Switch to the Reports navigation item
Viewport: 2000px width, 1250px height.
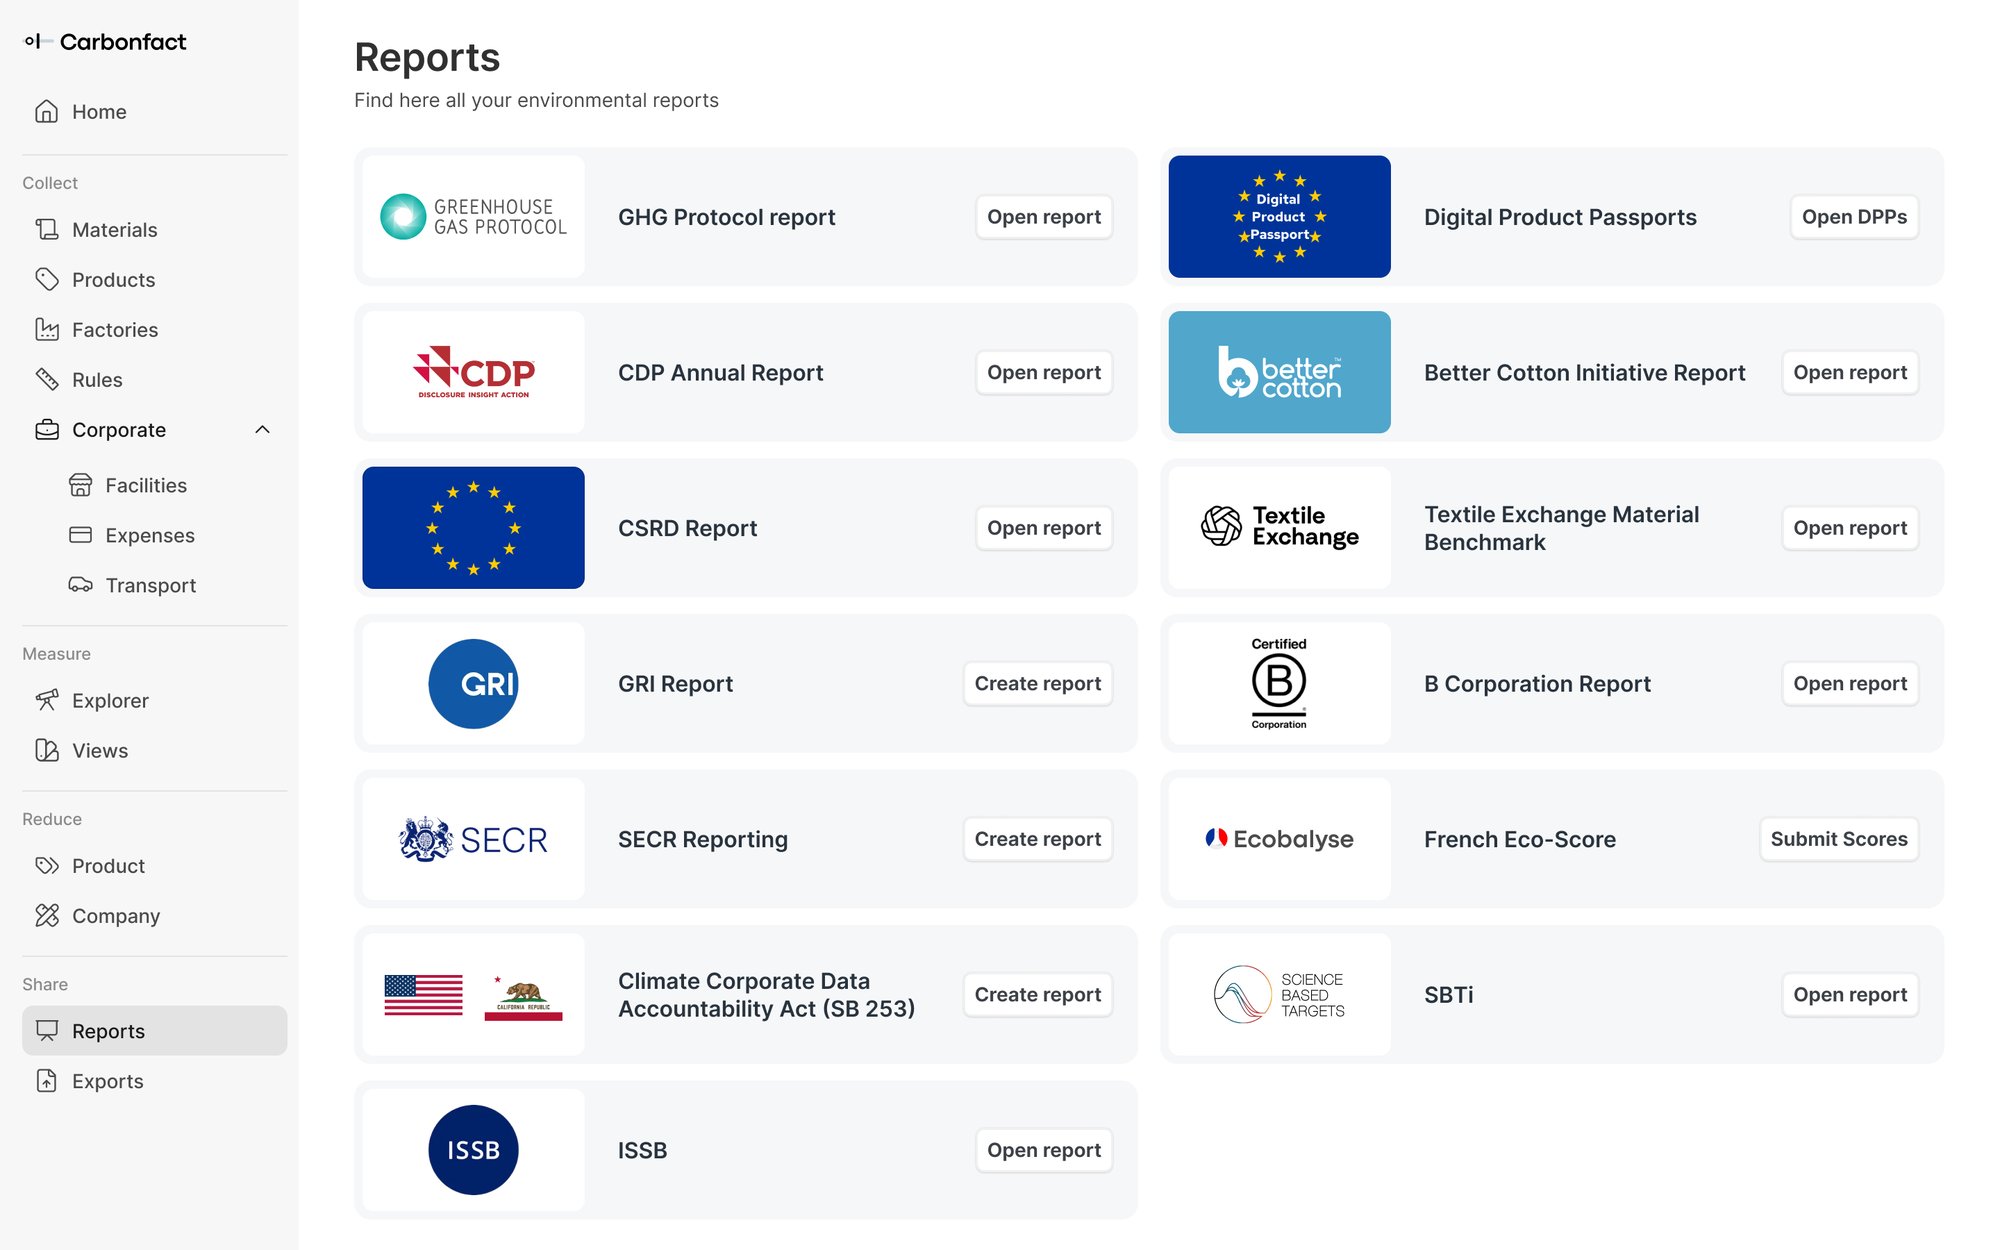tap(108, 1030)
